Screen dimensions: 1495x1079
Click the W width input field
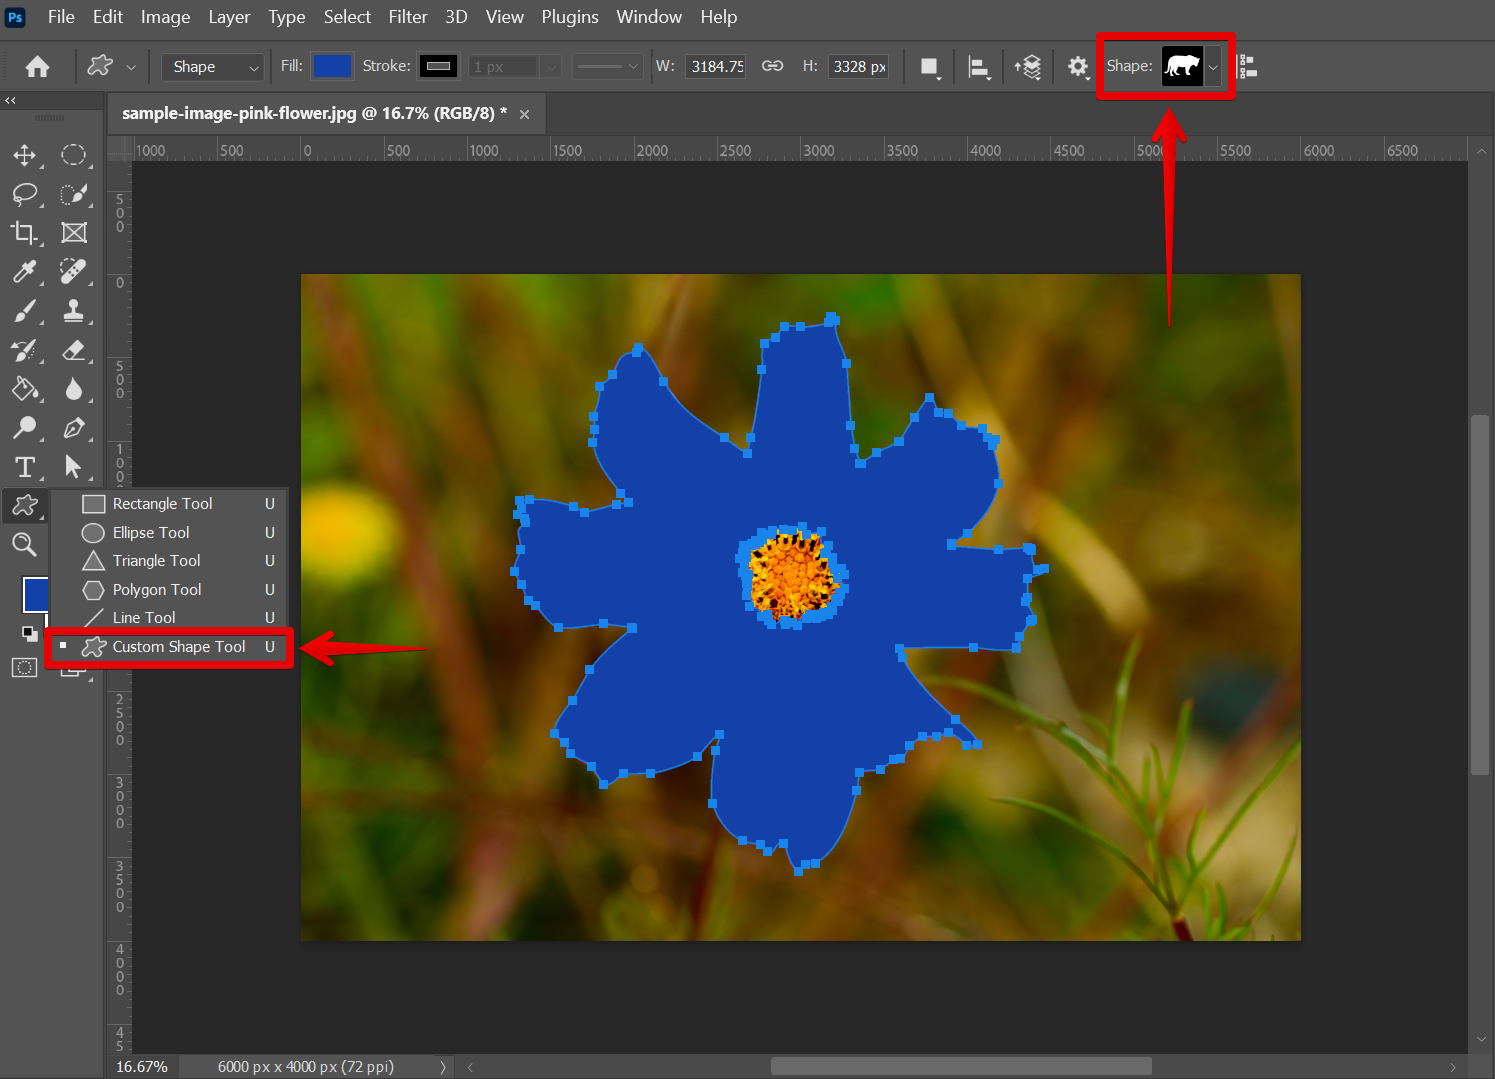716,66
